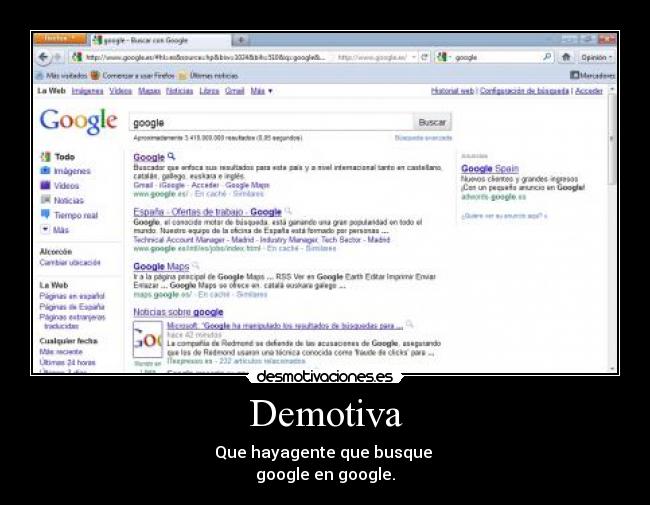Open the first Google search result title
The image size is (650, 505).
149,157
